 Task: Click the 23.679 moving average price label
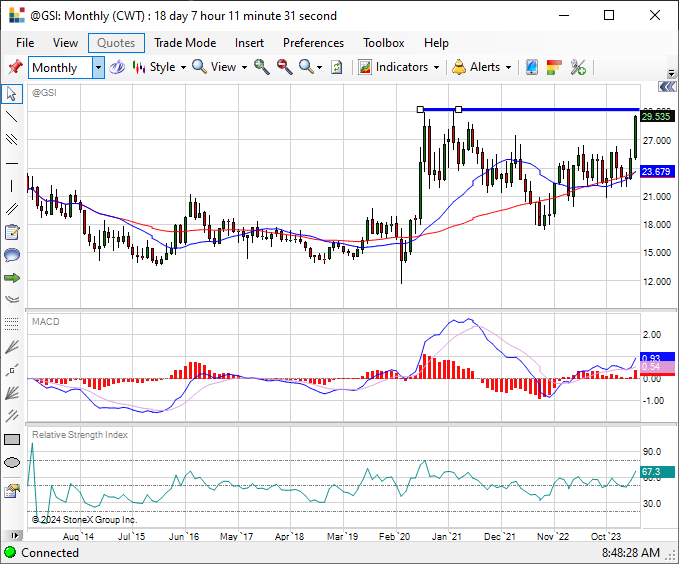657,172
